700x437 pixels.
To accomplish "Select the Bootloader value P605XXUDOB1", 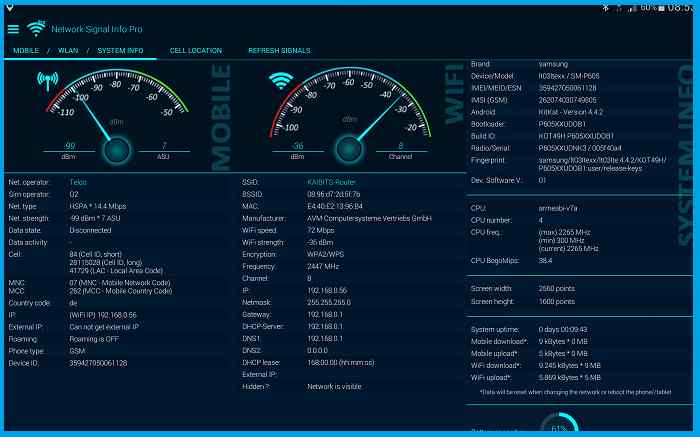I will (x=562, y=124).
